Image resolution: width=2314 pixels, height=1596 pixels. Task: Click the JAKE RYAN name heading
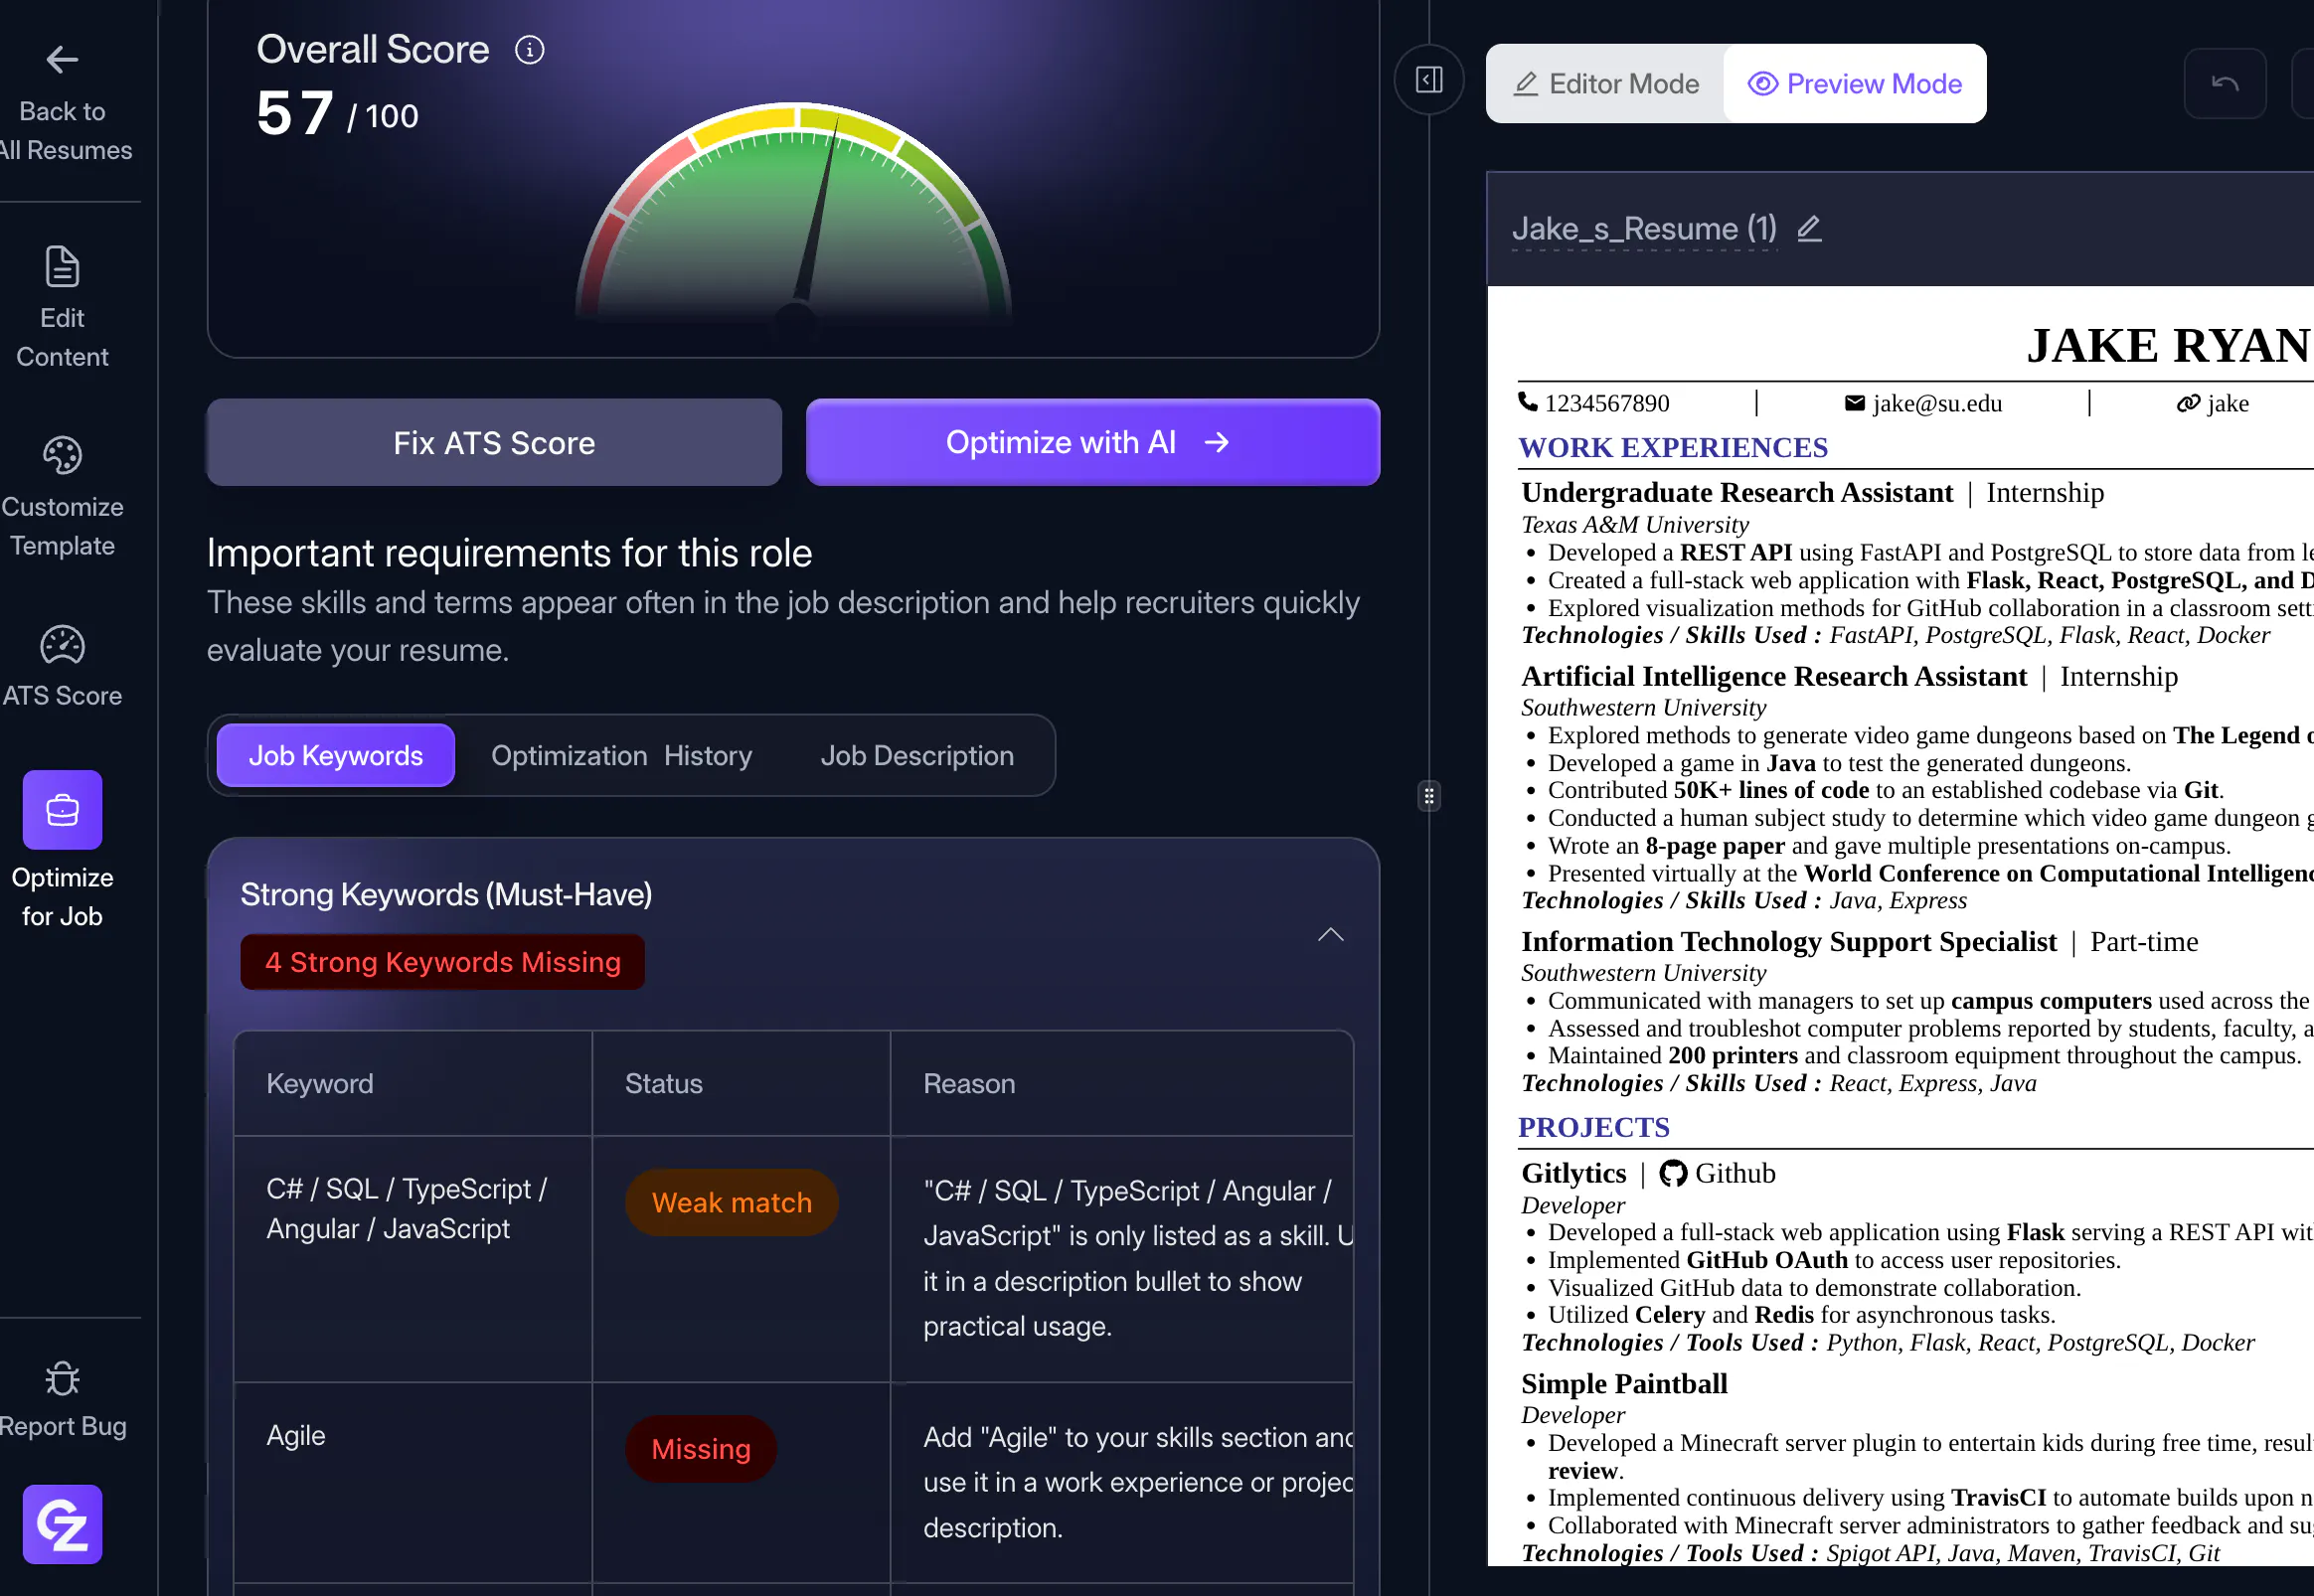(2168, 346)
